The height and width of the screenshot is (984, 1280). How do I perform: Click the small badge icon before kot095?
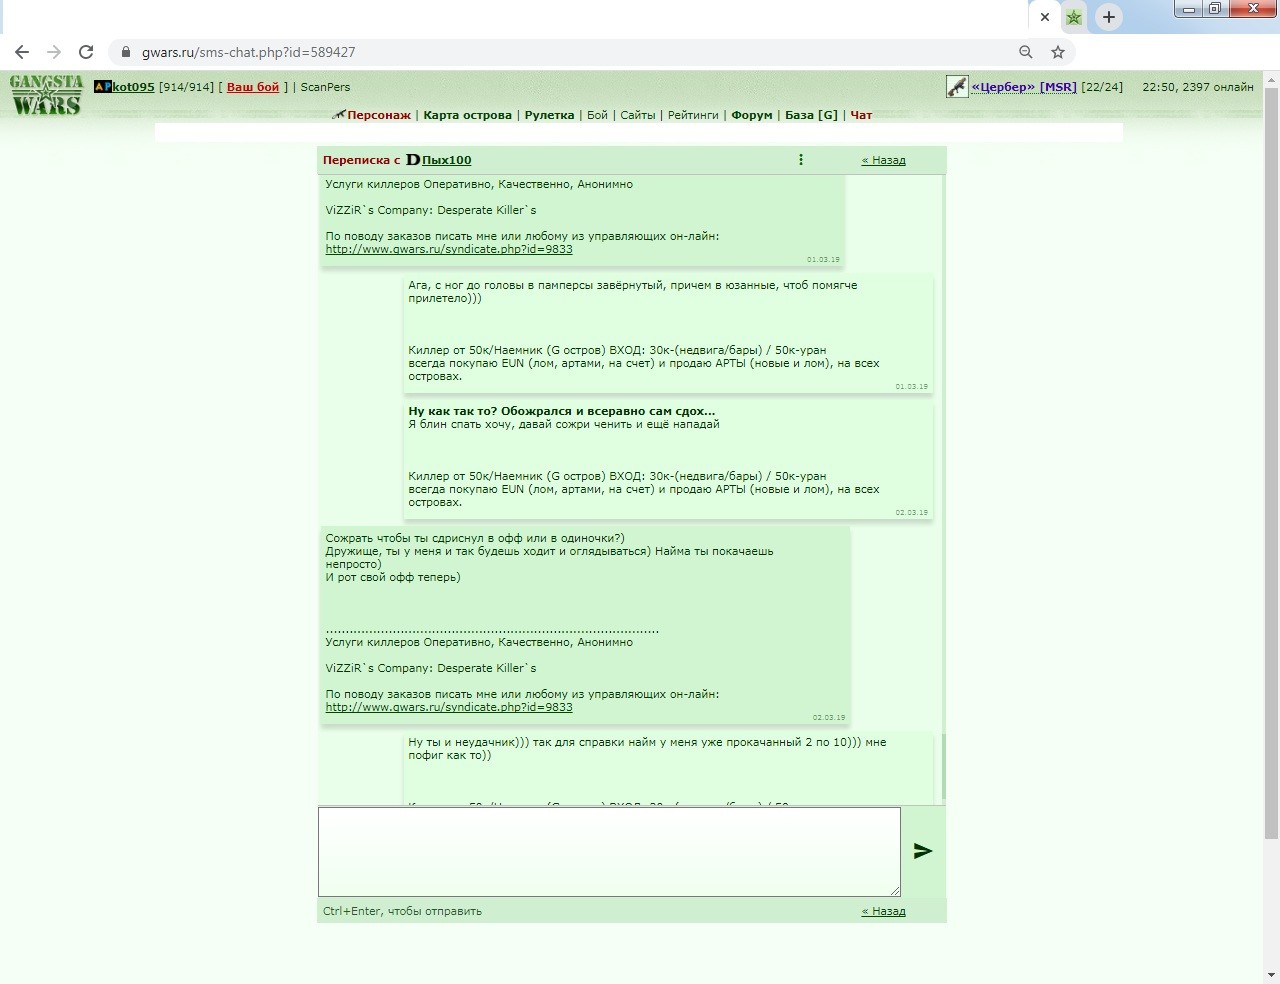point(102,87)
